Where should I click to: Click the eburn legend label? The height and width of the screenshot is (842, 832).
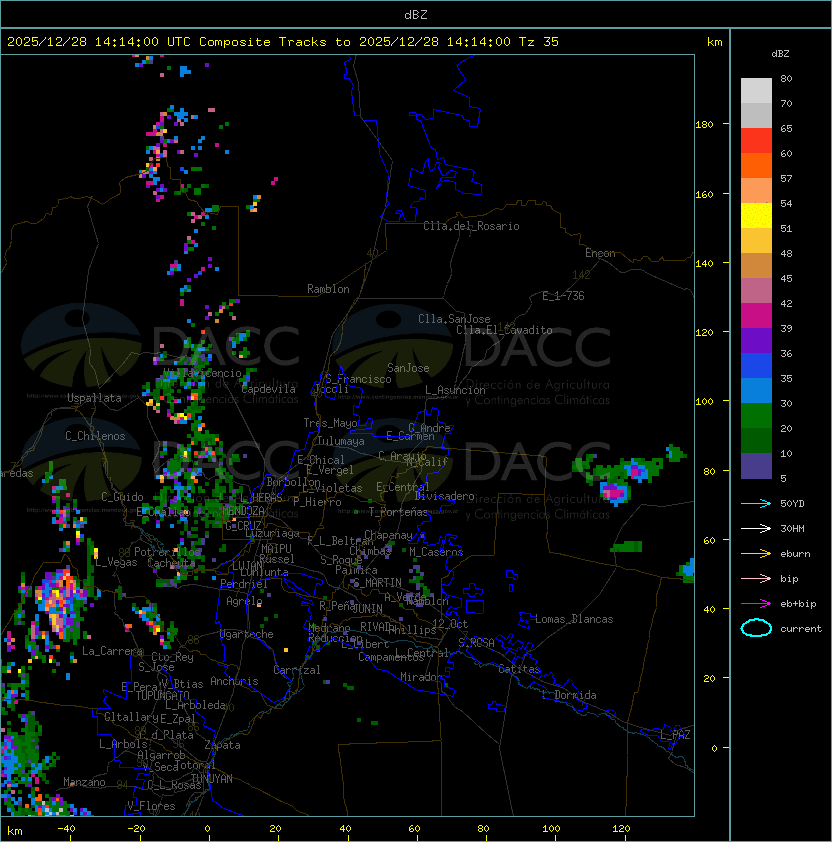[795, 554]
